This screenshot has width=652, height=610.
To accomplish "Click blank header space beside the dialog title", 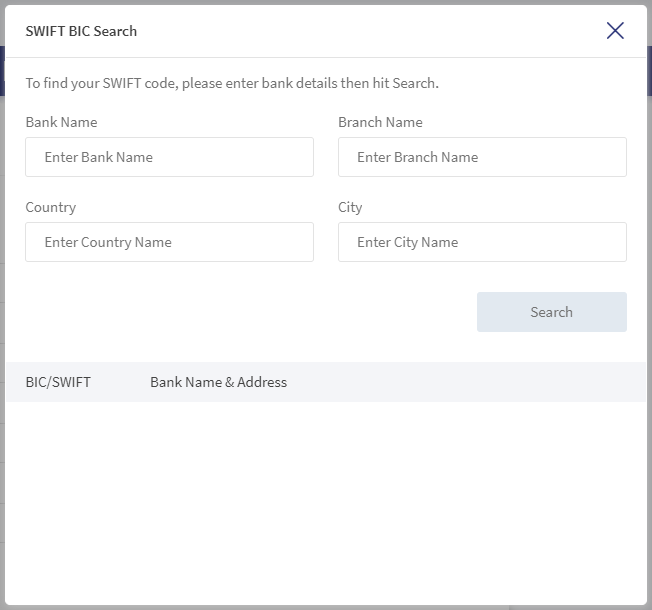I will pos(370,31).
